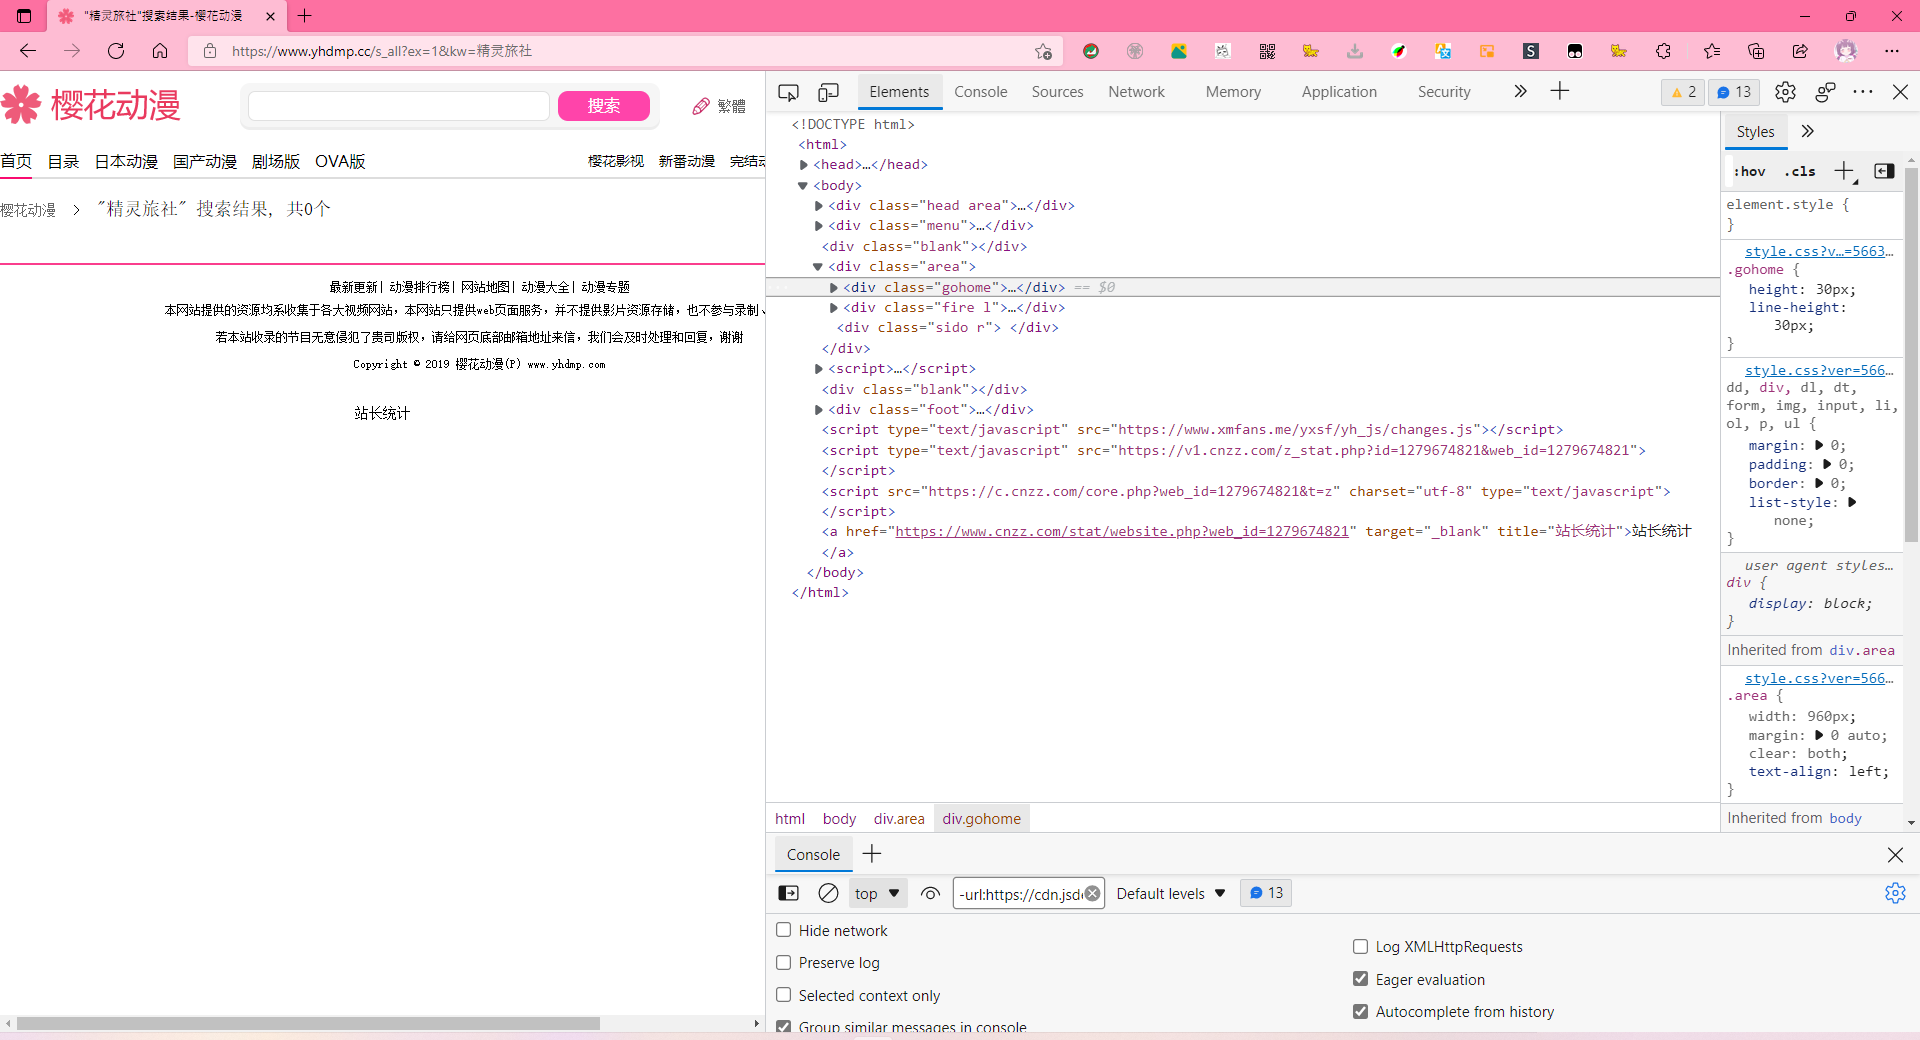
Task: Enable Preserve log checkbox
Action: (784, 962)
